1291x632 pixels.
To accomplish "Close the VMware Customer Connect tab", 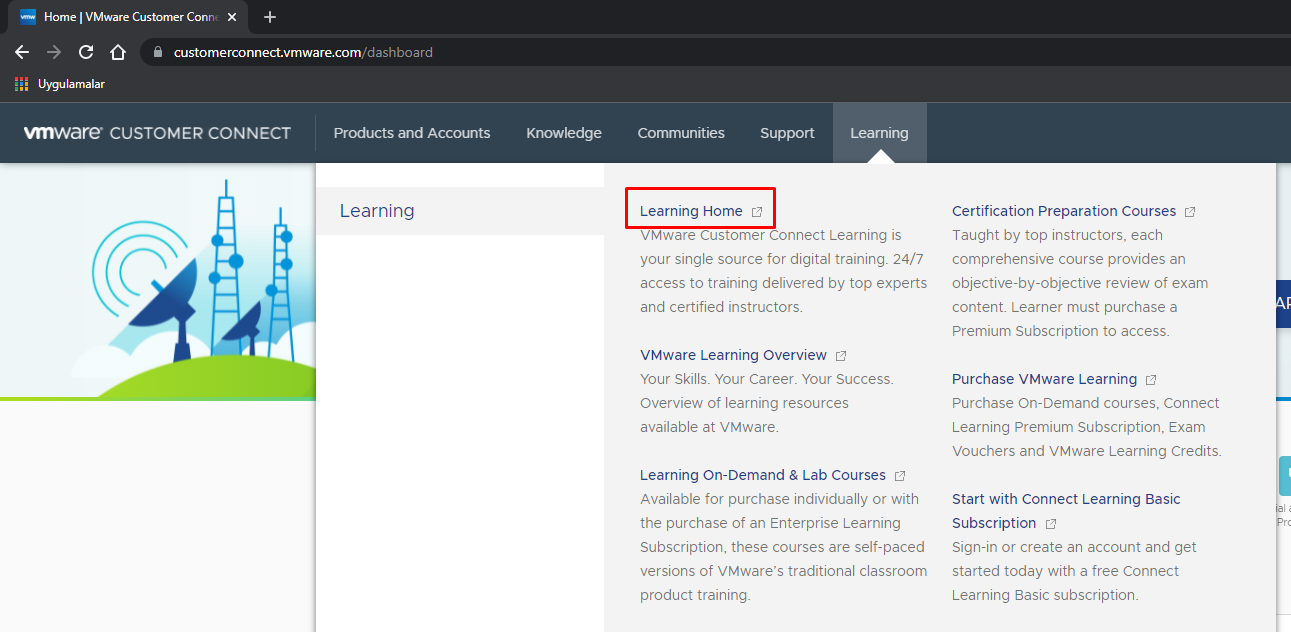I will point(232,17).
